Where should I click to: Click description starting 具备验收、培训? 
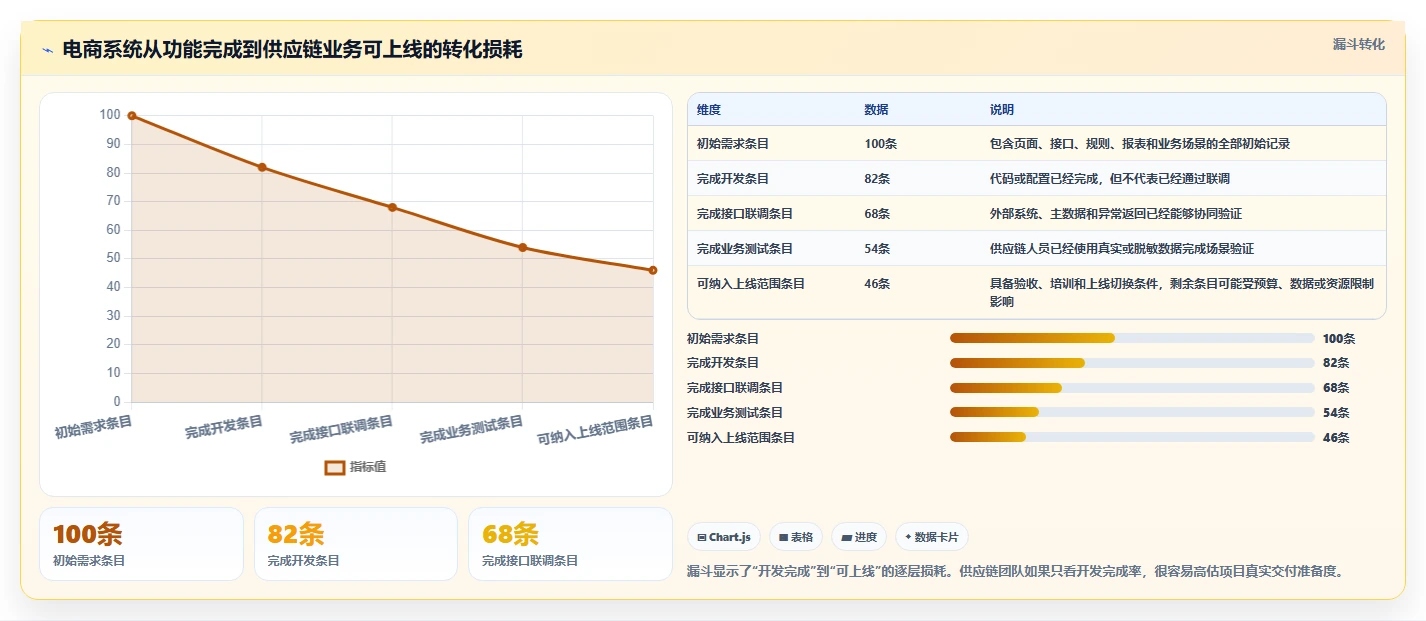[x=1182, y=292]
